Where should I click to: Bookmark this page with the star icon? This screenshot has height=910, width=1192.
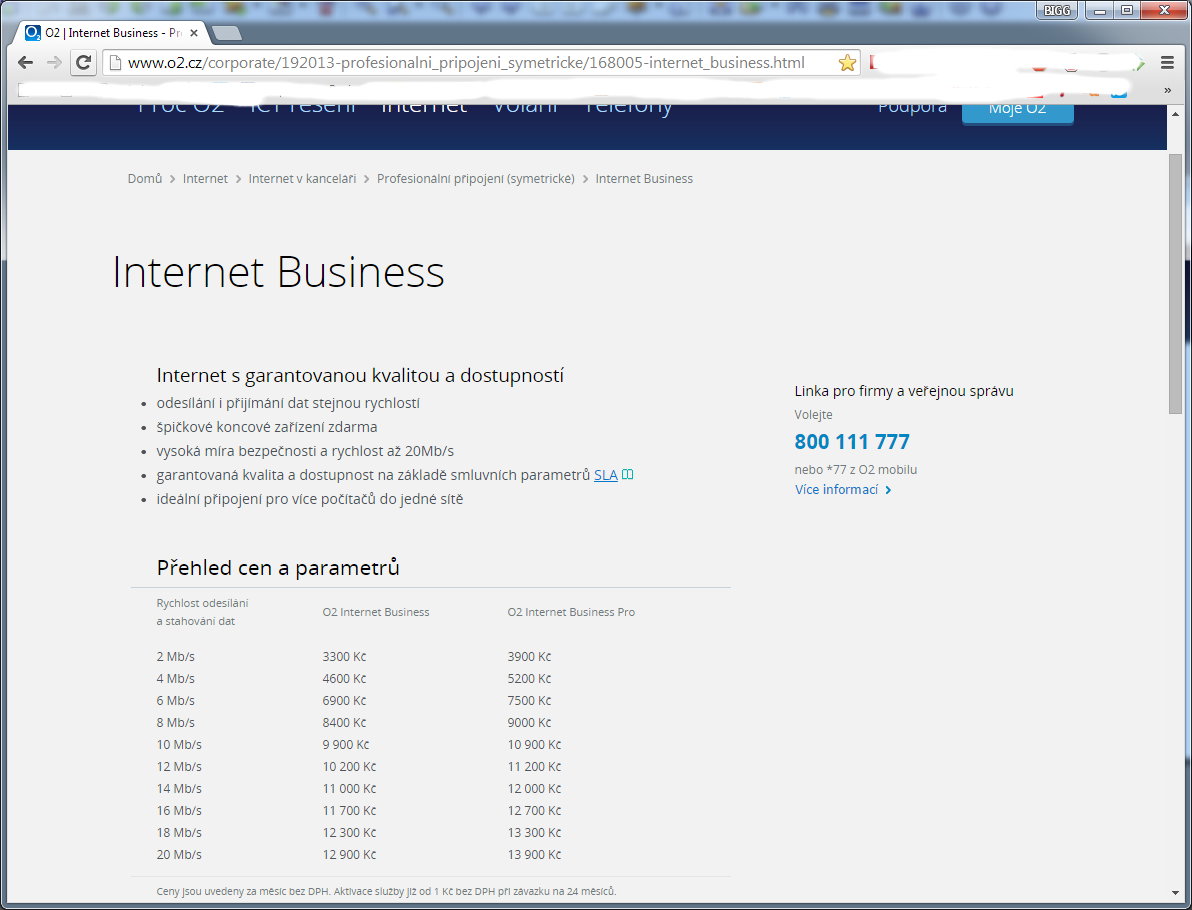click(x=847, y=63)
